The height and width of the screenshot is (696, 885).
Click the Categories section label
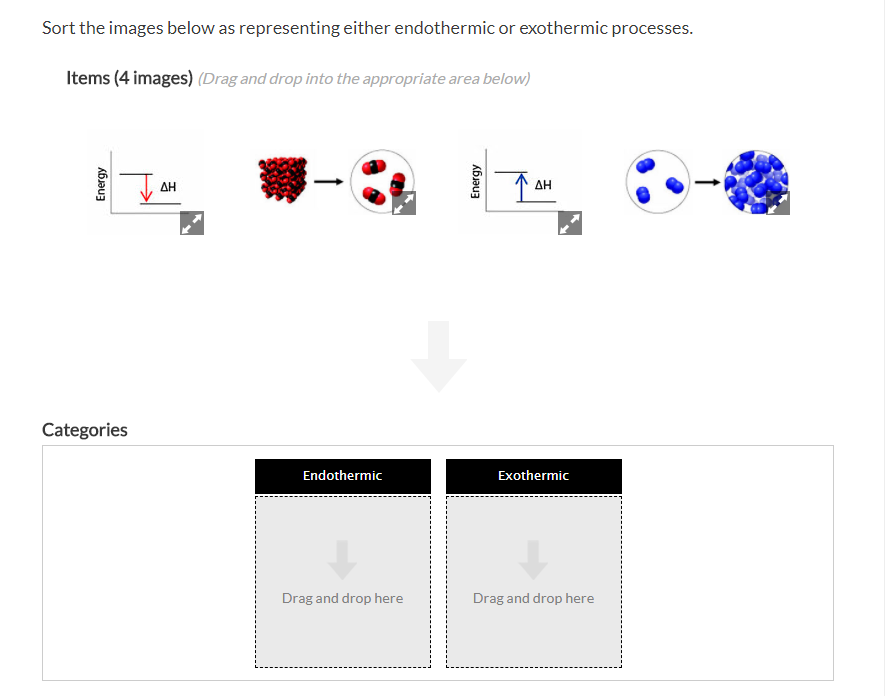coord(84,429)
